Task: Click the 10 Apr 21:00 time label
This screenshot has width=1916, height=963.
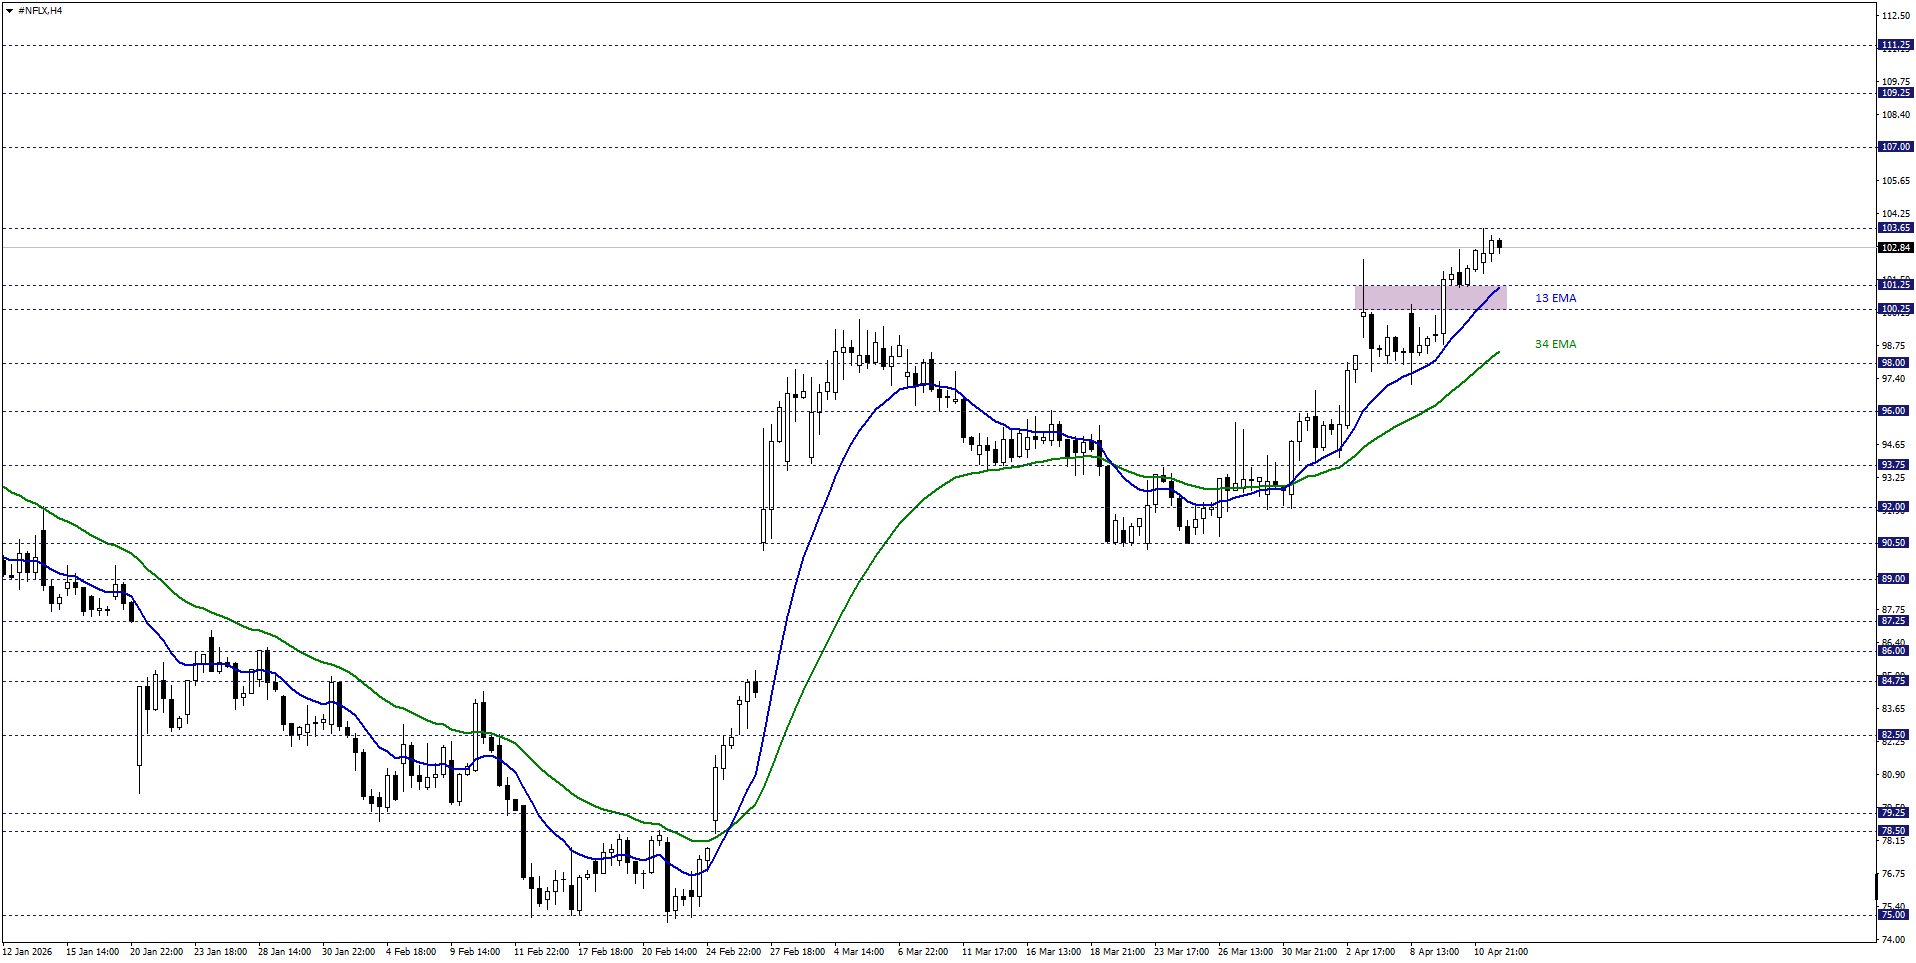Action: click(x=1500, y=951)
